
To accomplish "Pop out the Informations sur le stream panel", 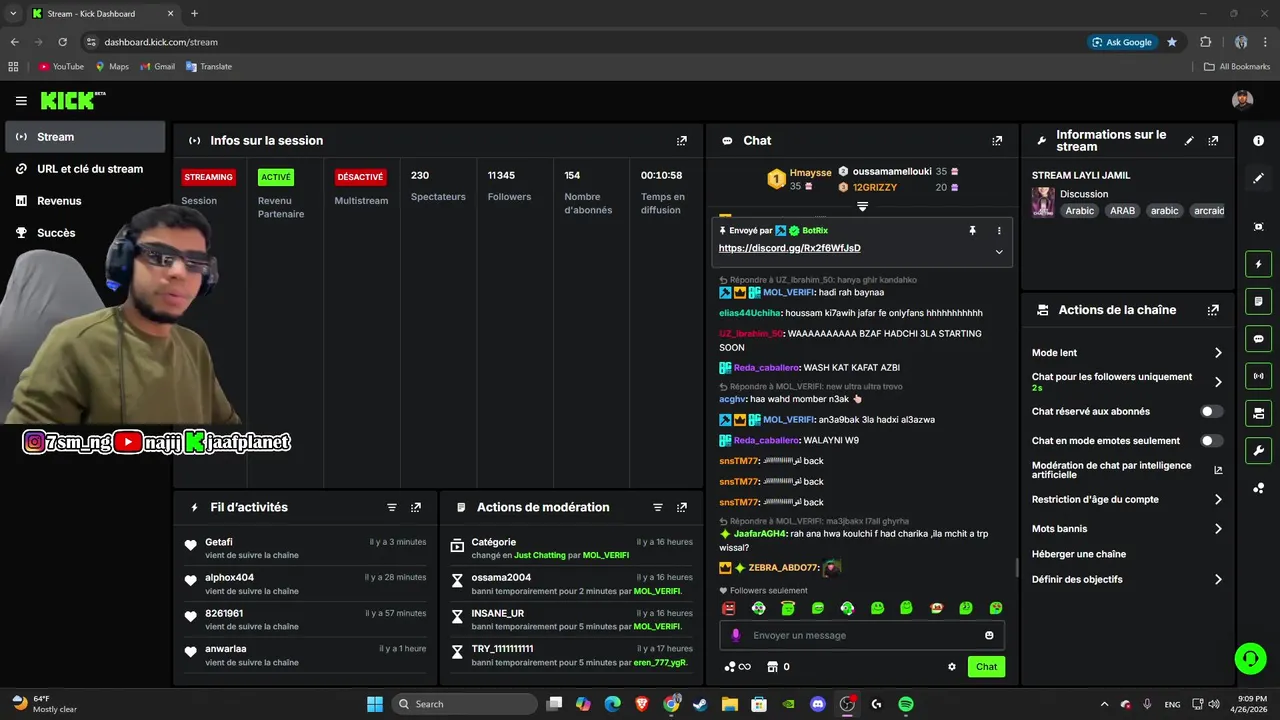I will coord(1213,141).
